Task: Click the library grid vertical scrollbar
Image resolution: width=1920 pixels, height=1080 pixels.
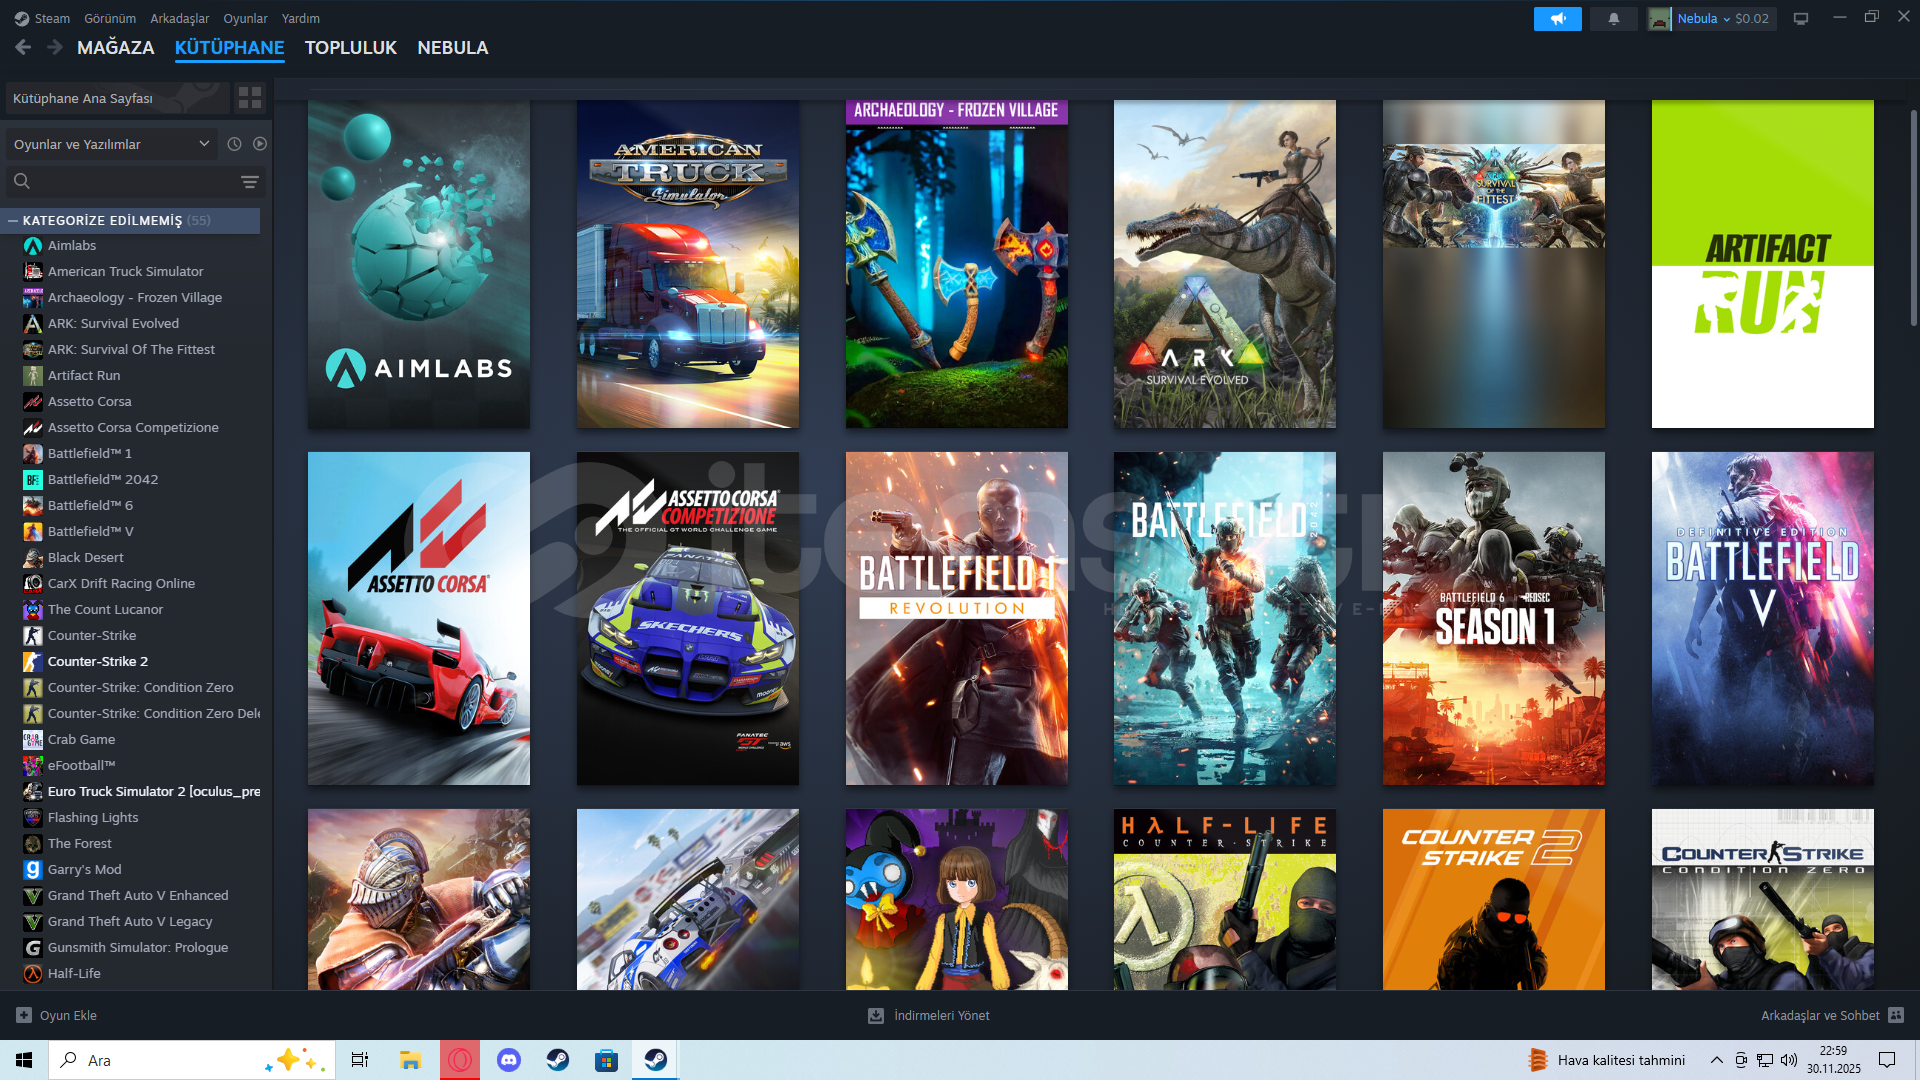Action: point(1913,220)
